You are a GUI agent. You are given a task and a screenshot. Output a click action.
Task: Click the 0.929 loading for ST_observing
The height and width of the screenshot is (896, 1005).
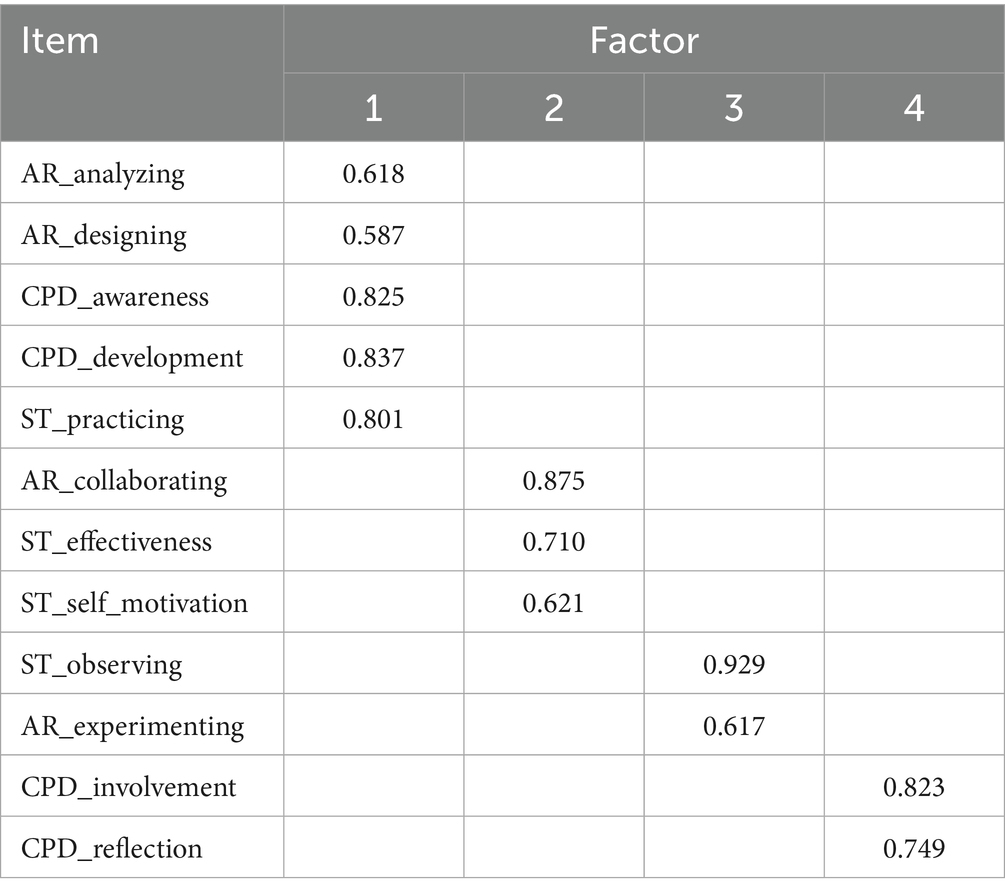tap(733, 663)
